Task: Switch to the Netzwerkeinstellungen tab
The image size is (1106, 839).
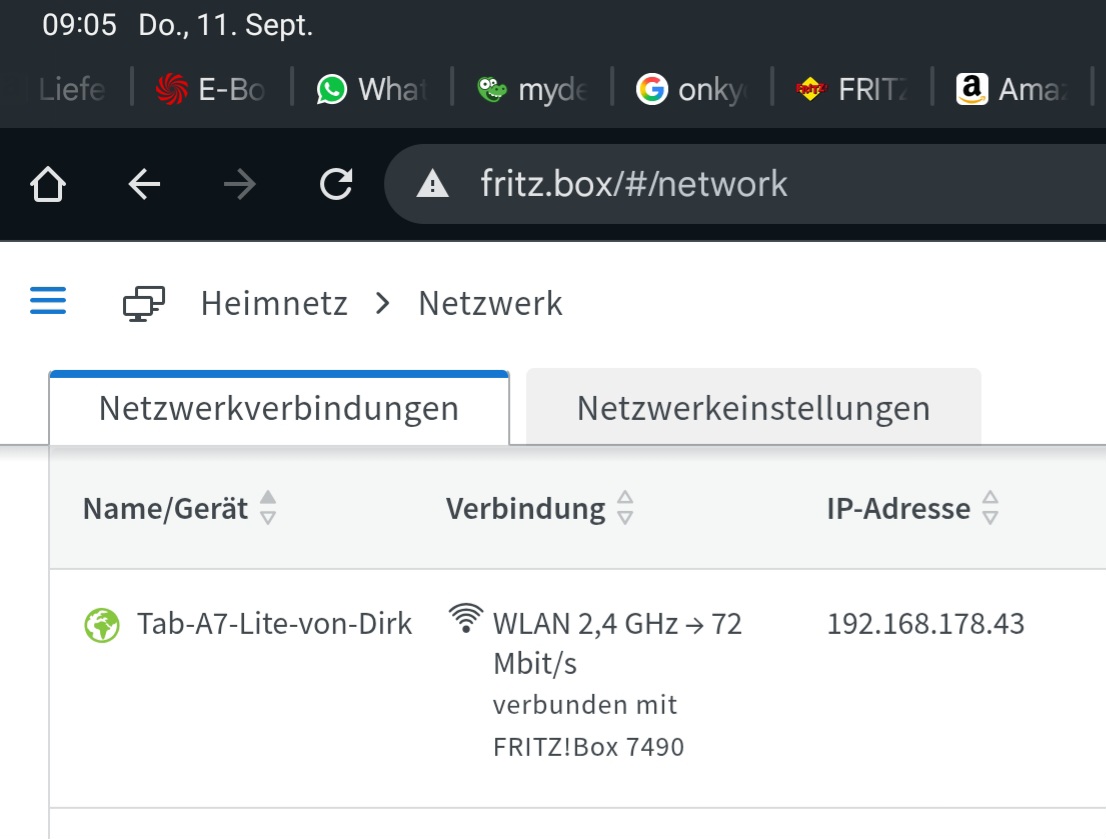Action: [753, 408]
